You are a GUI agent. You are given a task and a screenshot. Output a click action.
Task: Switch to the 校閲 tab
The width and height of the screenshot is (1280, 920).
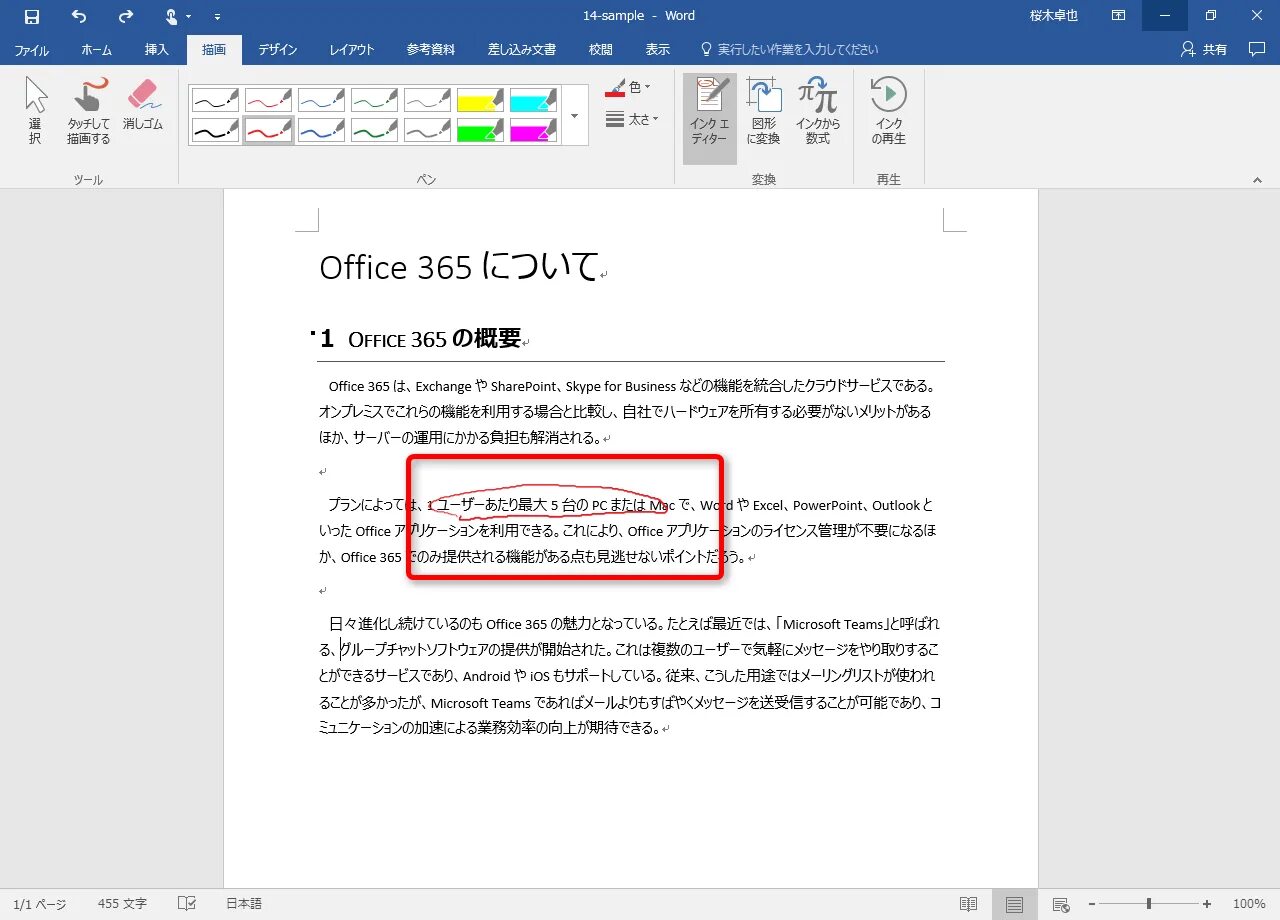point(601,49)
